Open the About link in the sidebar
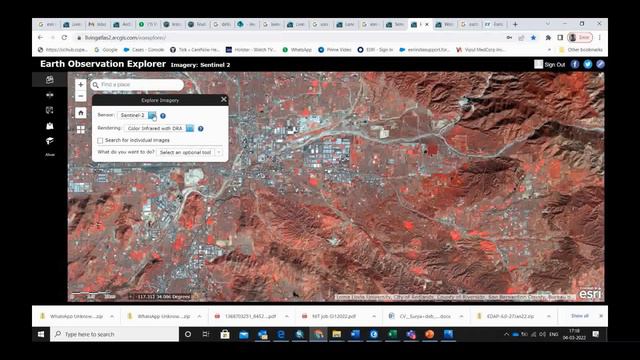The height and width of the screenshot is (360, 640). pos(50,155)
